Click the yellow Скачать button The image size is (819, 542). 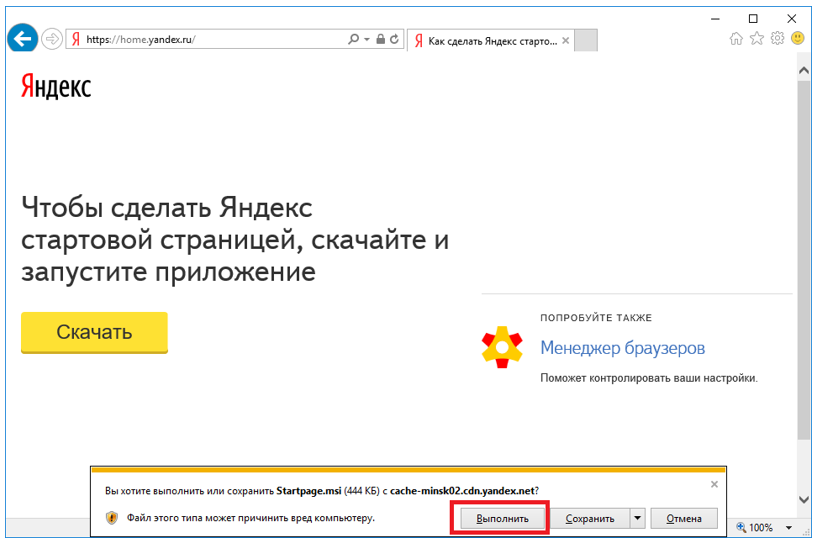(x=95, y=332)
